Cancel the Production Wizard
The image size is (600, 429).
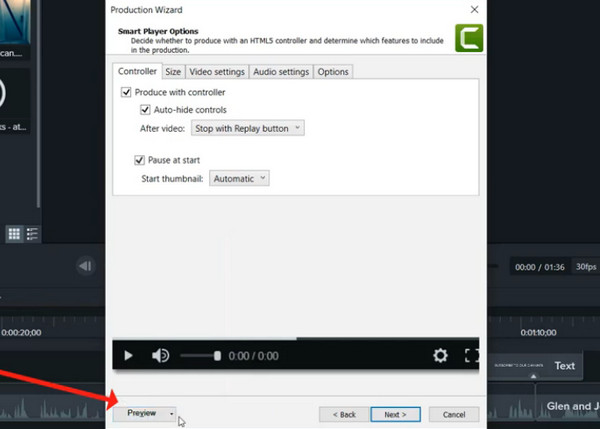454,414
